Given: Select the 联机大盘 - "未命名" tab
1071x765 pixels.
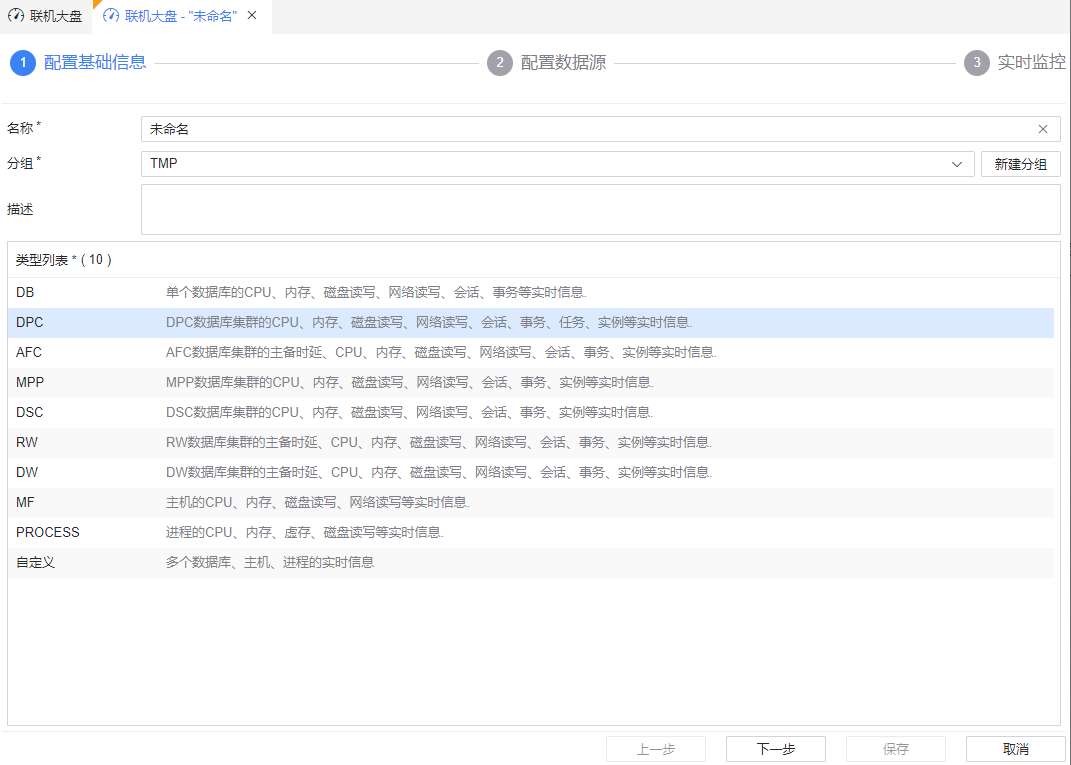Looking at the screenshot, I should [x=180, y=16].
